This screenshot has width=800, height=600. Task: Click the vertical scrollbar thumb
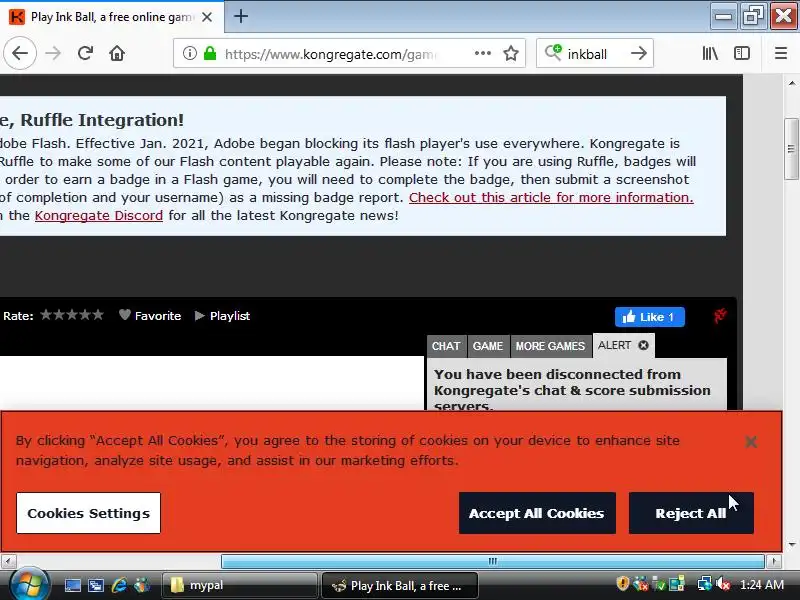[x=791, y=148]
